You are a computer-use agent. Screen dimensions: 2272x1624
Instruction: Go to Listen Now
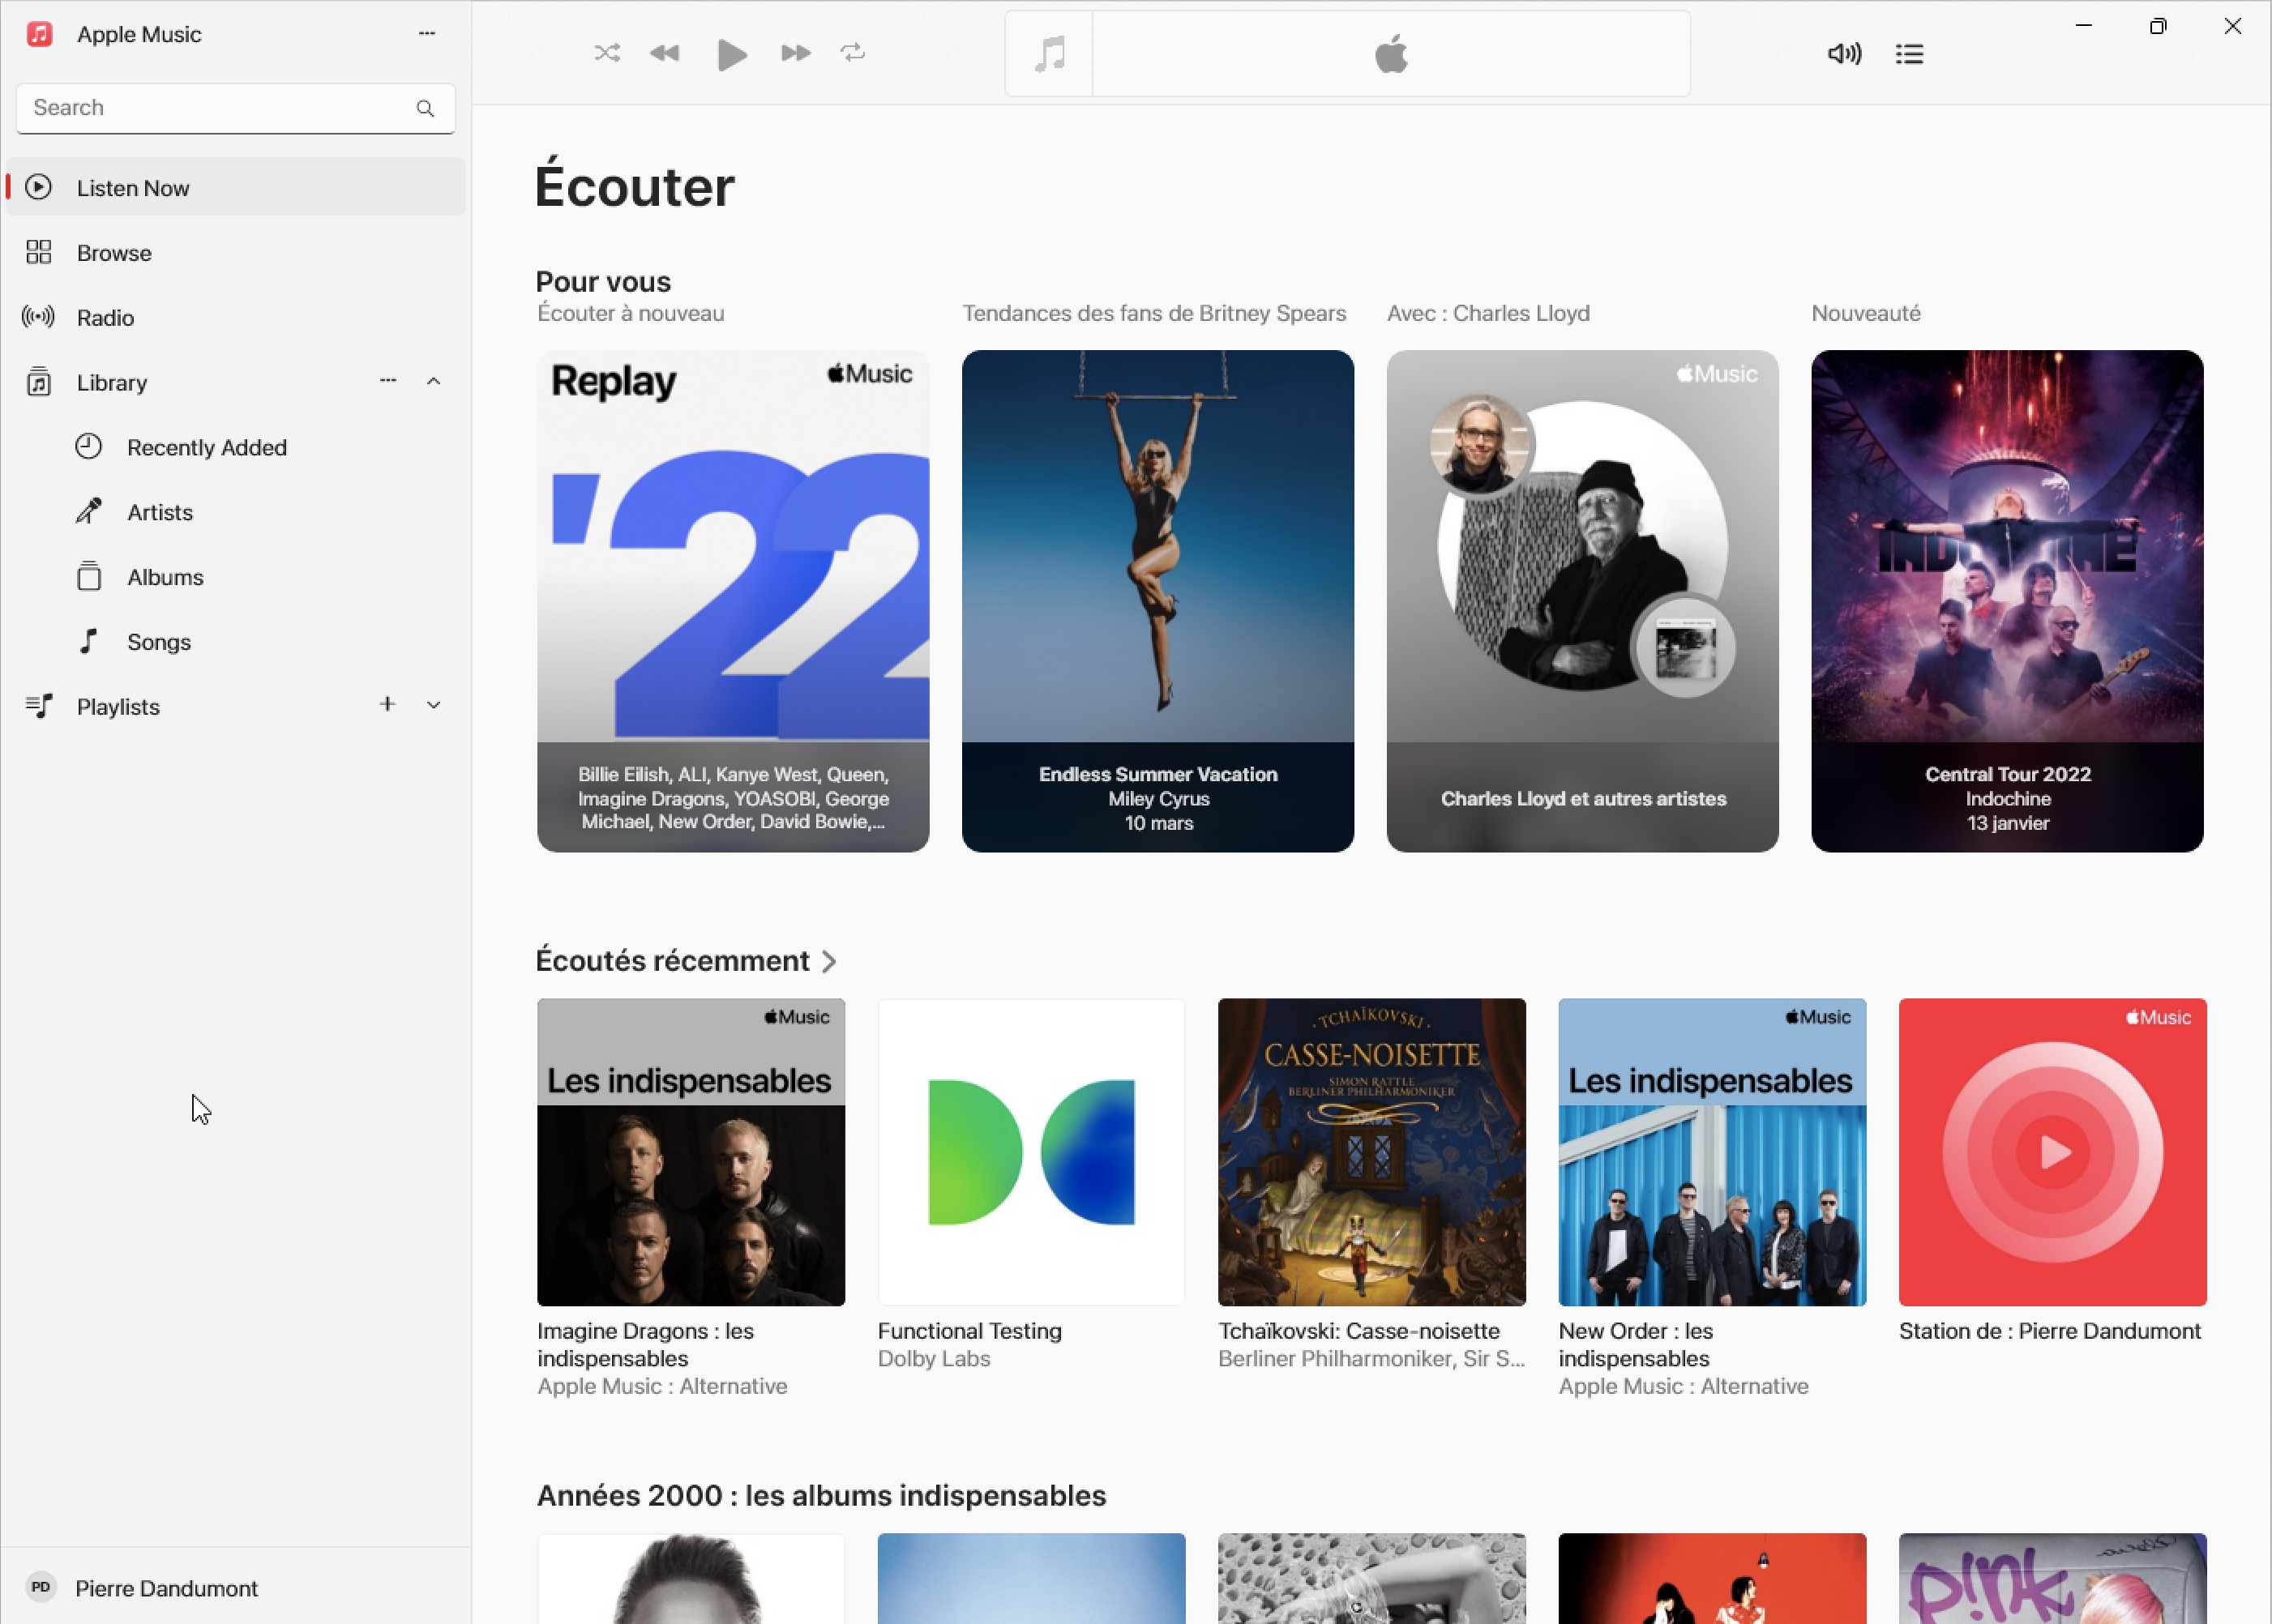pos(236,187)
